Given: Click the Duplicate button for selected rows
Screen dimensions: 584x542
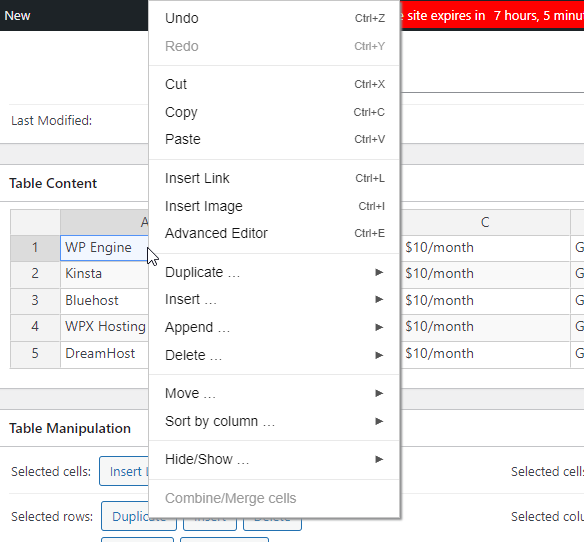Looking at the screenshot, I should (x=139, y=517).
